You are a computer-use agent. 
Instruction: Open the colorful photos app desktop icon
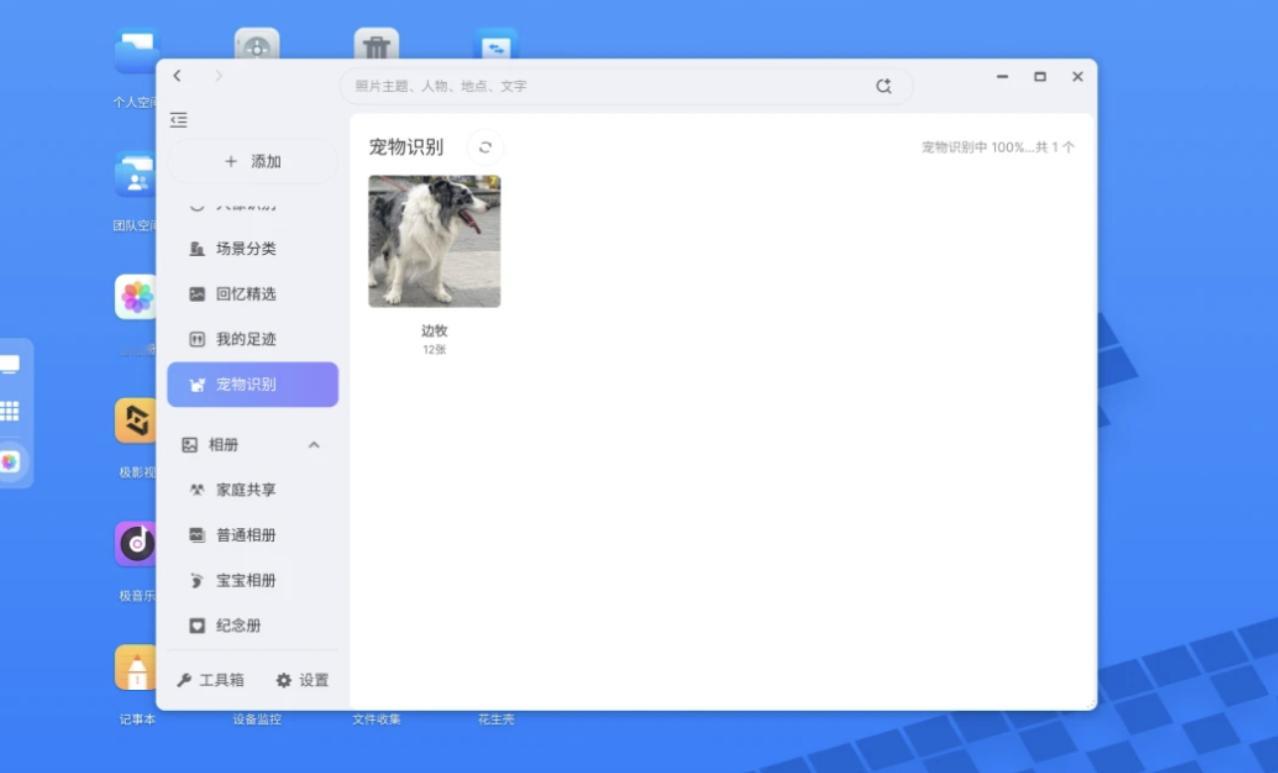pyautogui.click(x=135, y=297)
